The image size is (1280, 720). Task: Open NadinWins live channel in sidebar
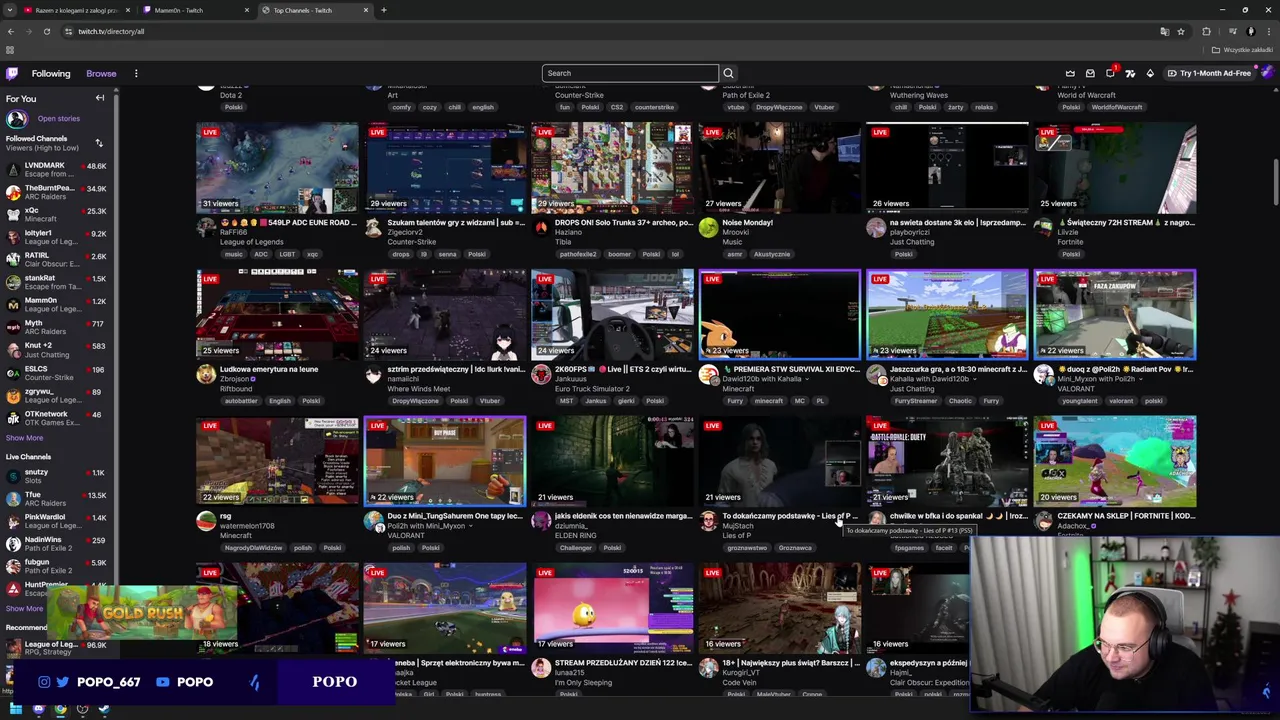point(57,544)
